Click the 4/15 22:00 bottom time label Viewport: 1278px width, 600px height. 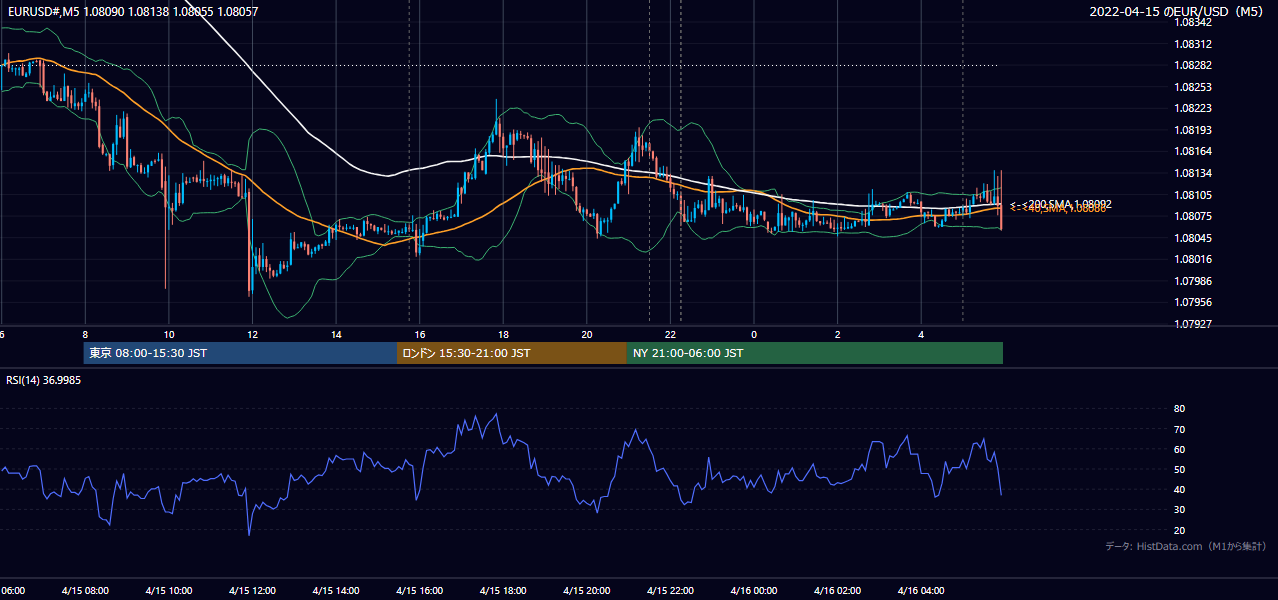[671, 591]
